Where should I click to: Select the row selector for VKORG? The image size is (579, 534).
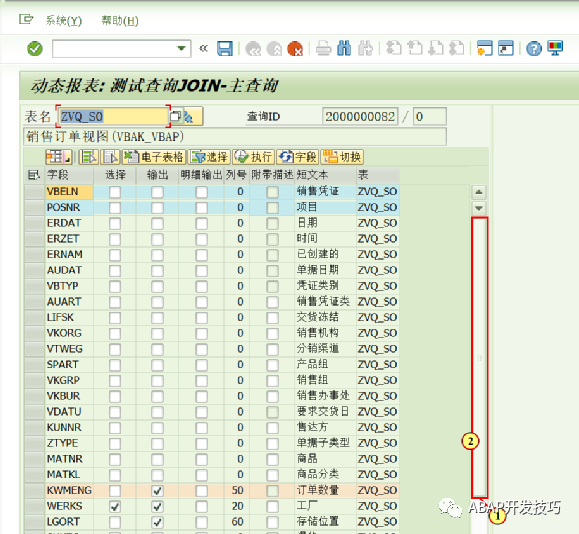pos(34,333)
